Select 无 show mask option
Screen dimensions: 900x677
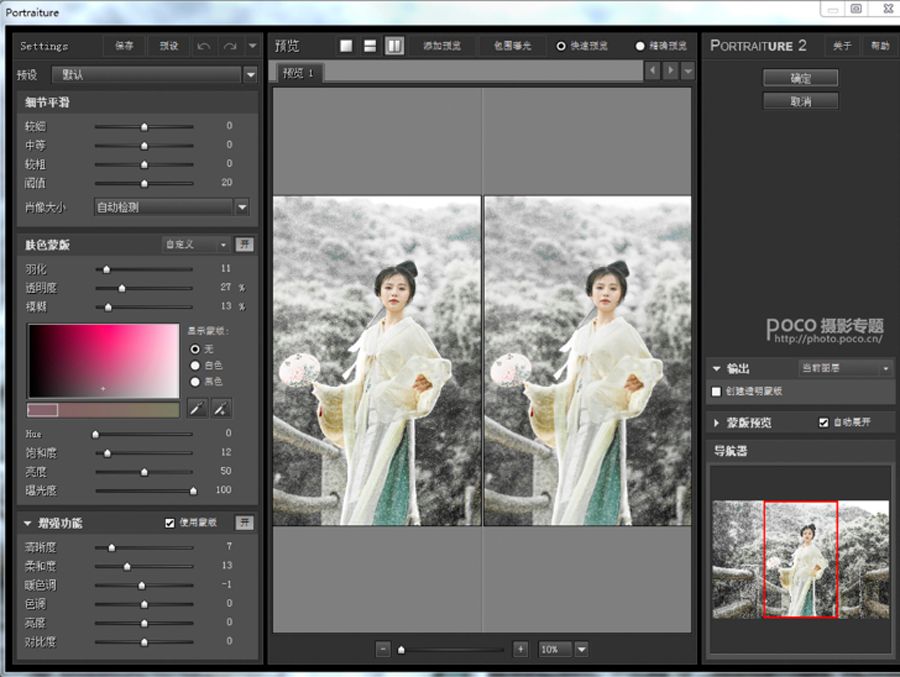(195, 349)
